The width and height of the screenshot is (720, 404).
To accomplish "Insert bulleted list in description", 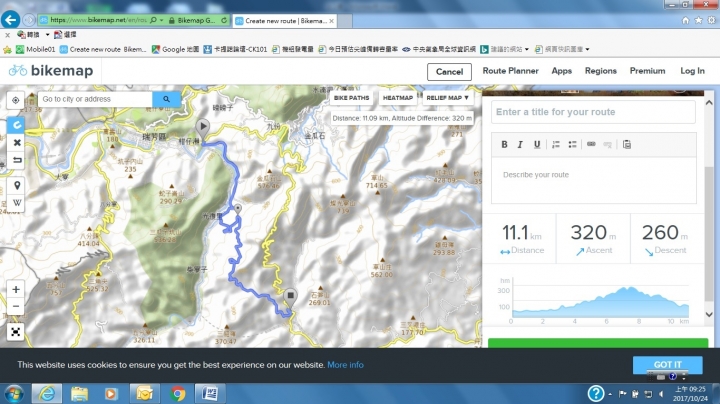I will click(x=572, y=145).
